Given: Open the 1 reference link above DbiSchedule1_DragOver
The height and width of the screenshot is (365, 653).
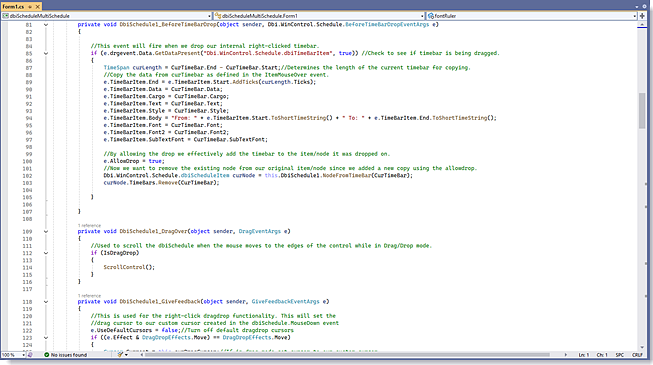Looking at the screenshot, I should point(89,225).
